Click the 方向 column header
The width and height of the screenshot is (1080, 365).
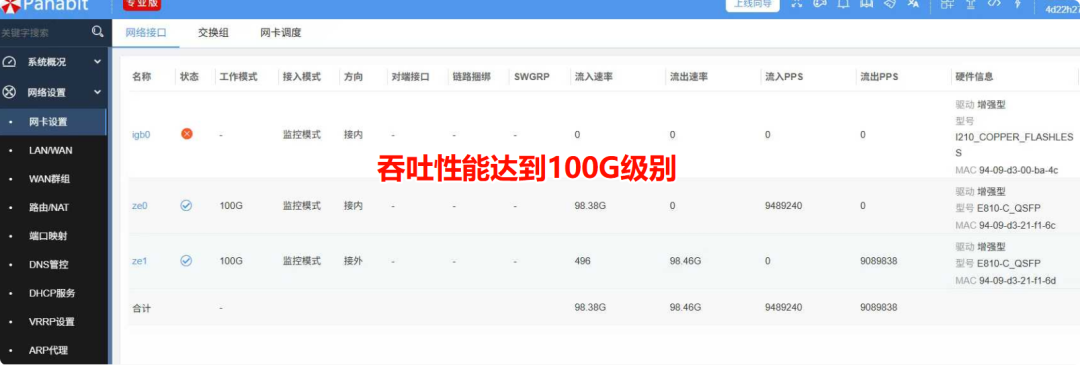(353, 77)
